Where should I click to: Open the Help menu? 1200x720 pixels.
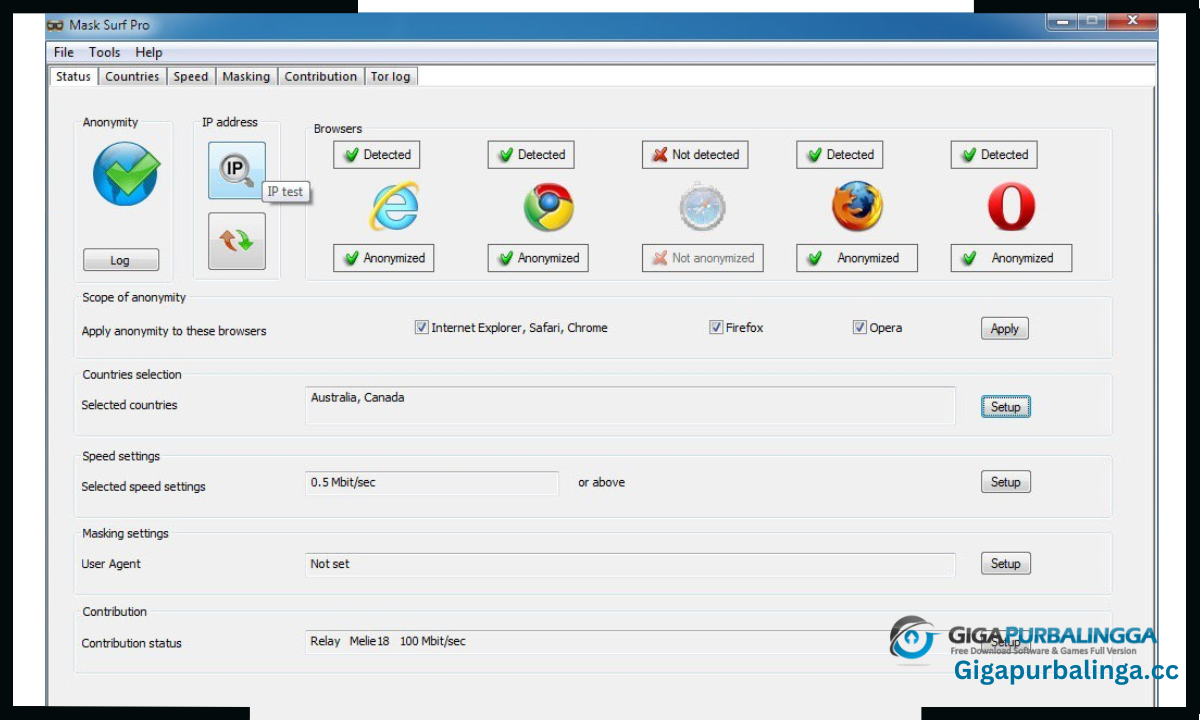point(149,52)
